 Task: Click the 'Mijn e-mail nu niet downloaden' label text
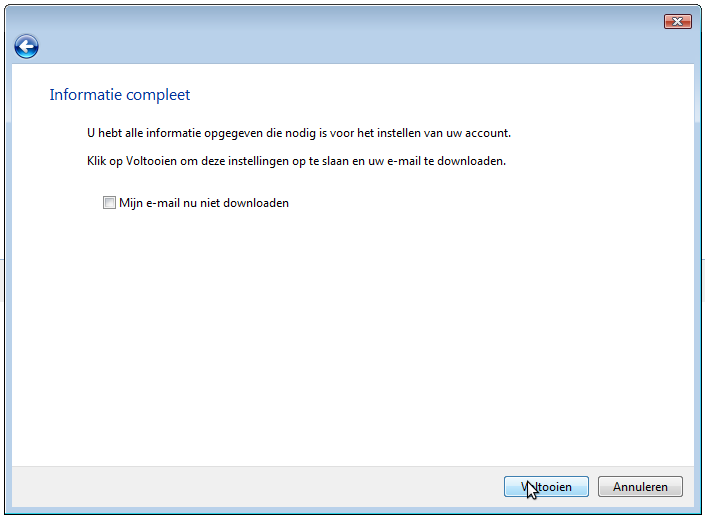tap(204, 203)
